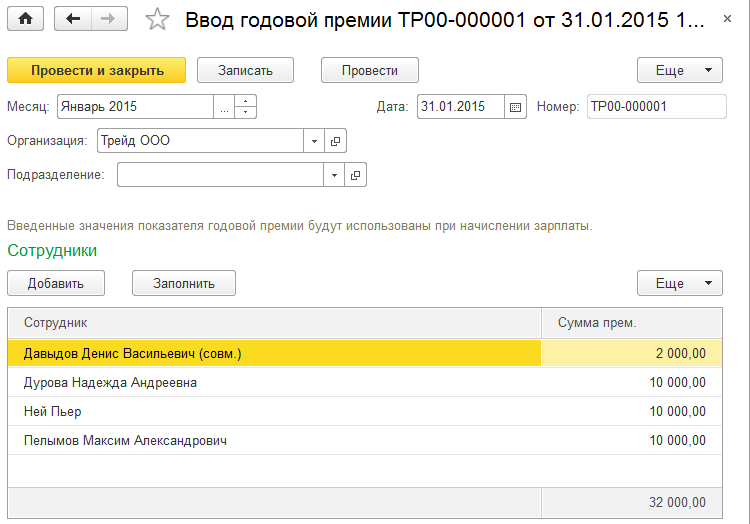Click Добавить to add an employee
750x524 pixels.
[x=56, y=283]
